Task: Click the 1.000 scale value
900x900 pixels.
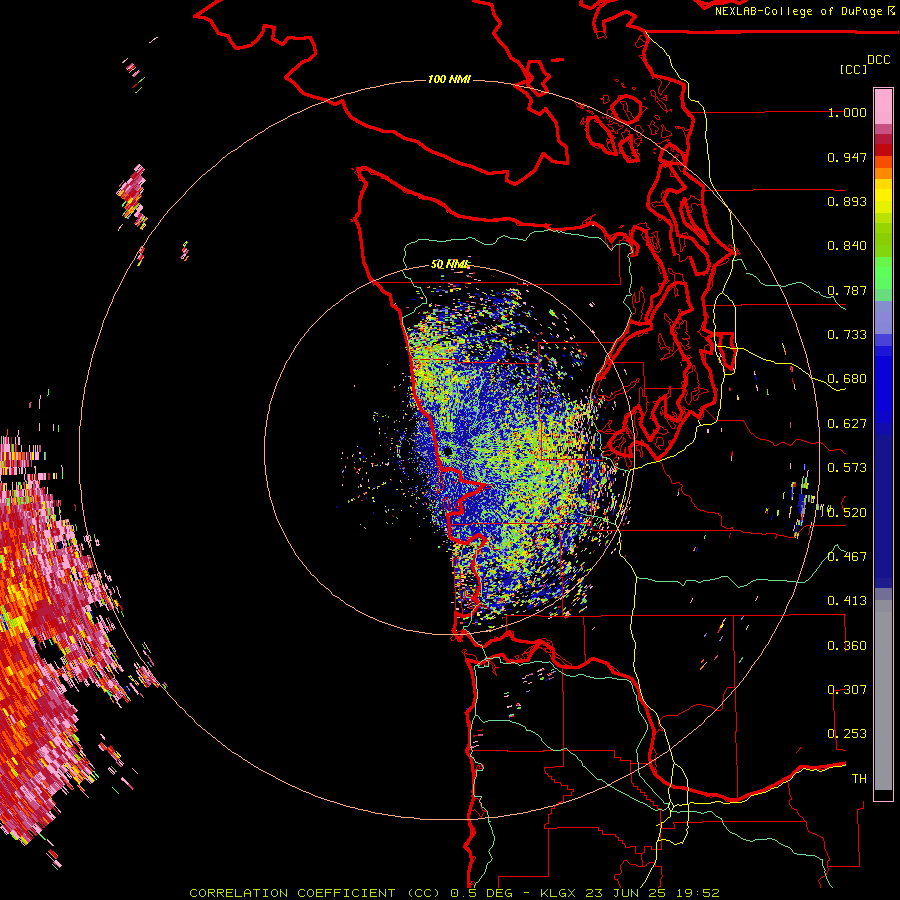Action: 847,112
